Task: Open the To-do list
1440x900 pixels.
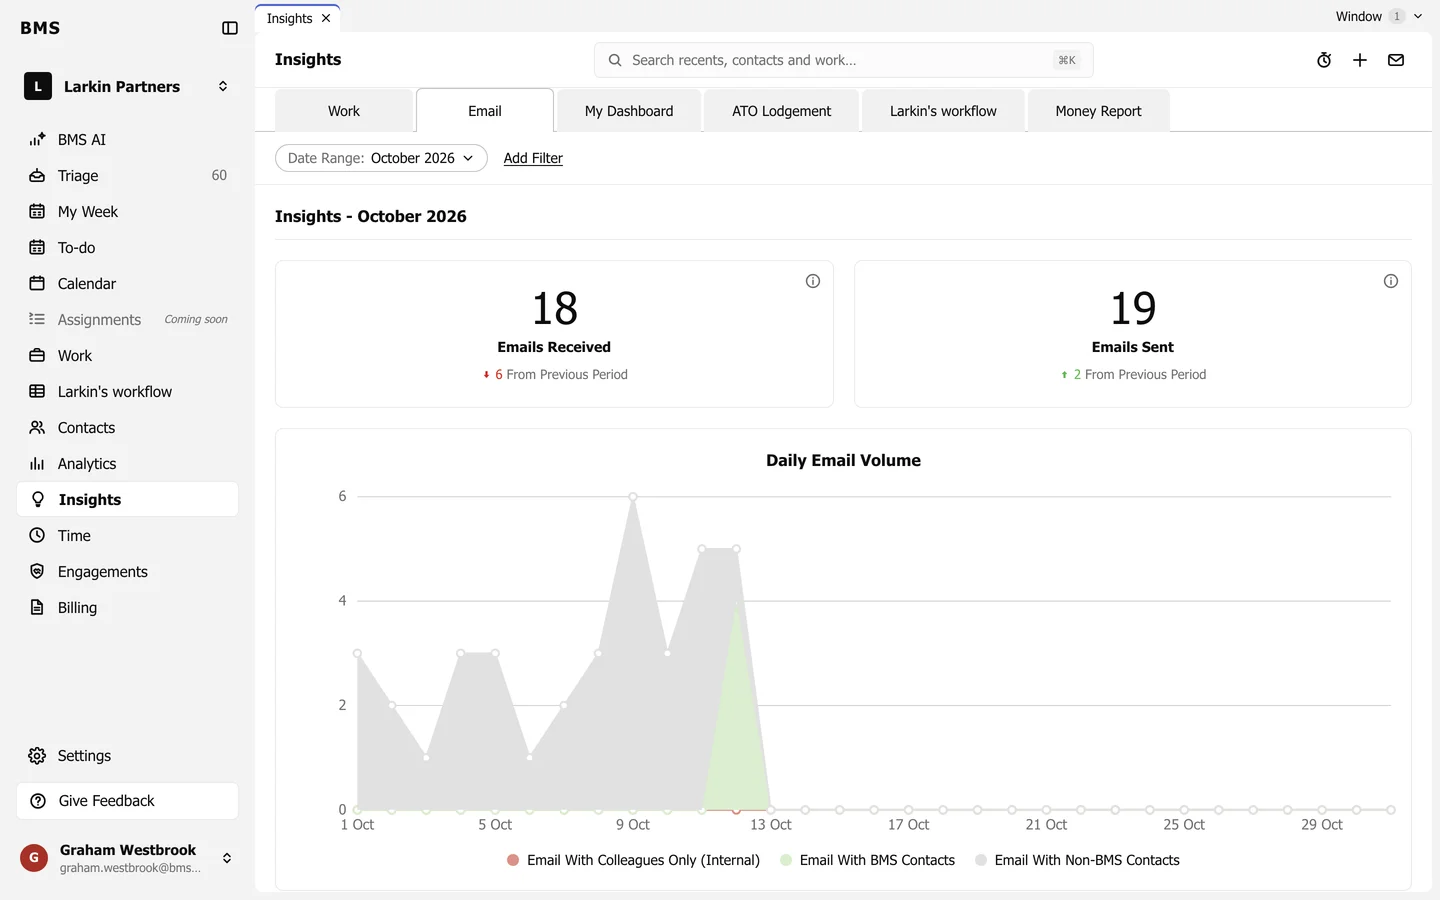Action: [x=127, y=248]
